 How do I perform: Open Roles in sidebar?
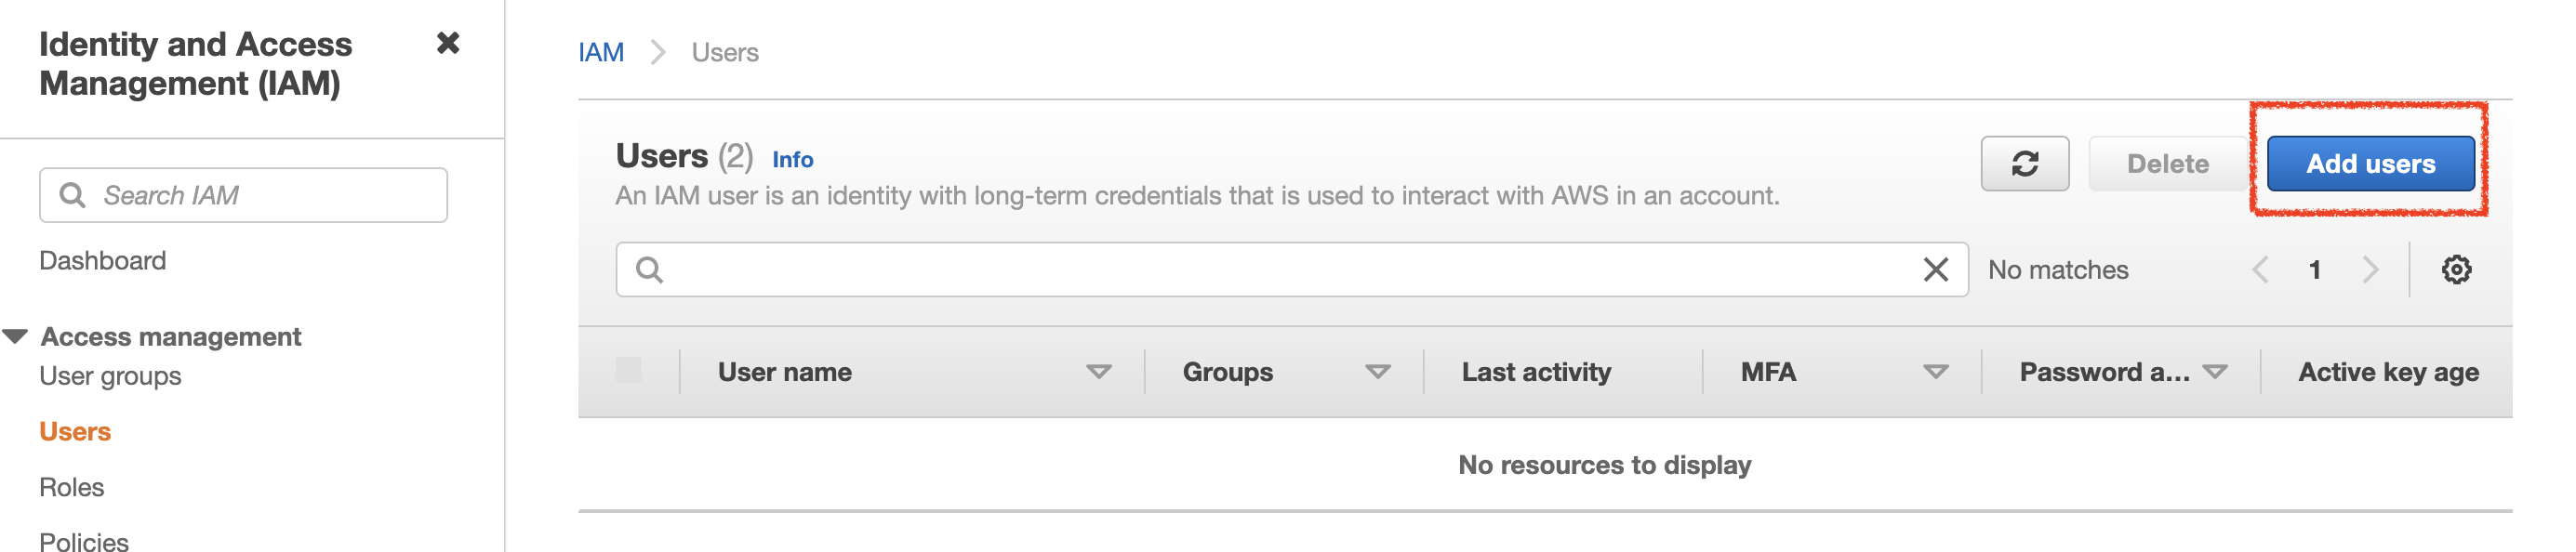72,487
